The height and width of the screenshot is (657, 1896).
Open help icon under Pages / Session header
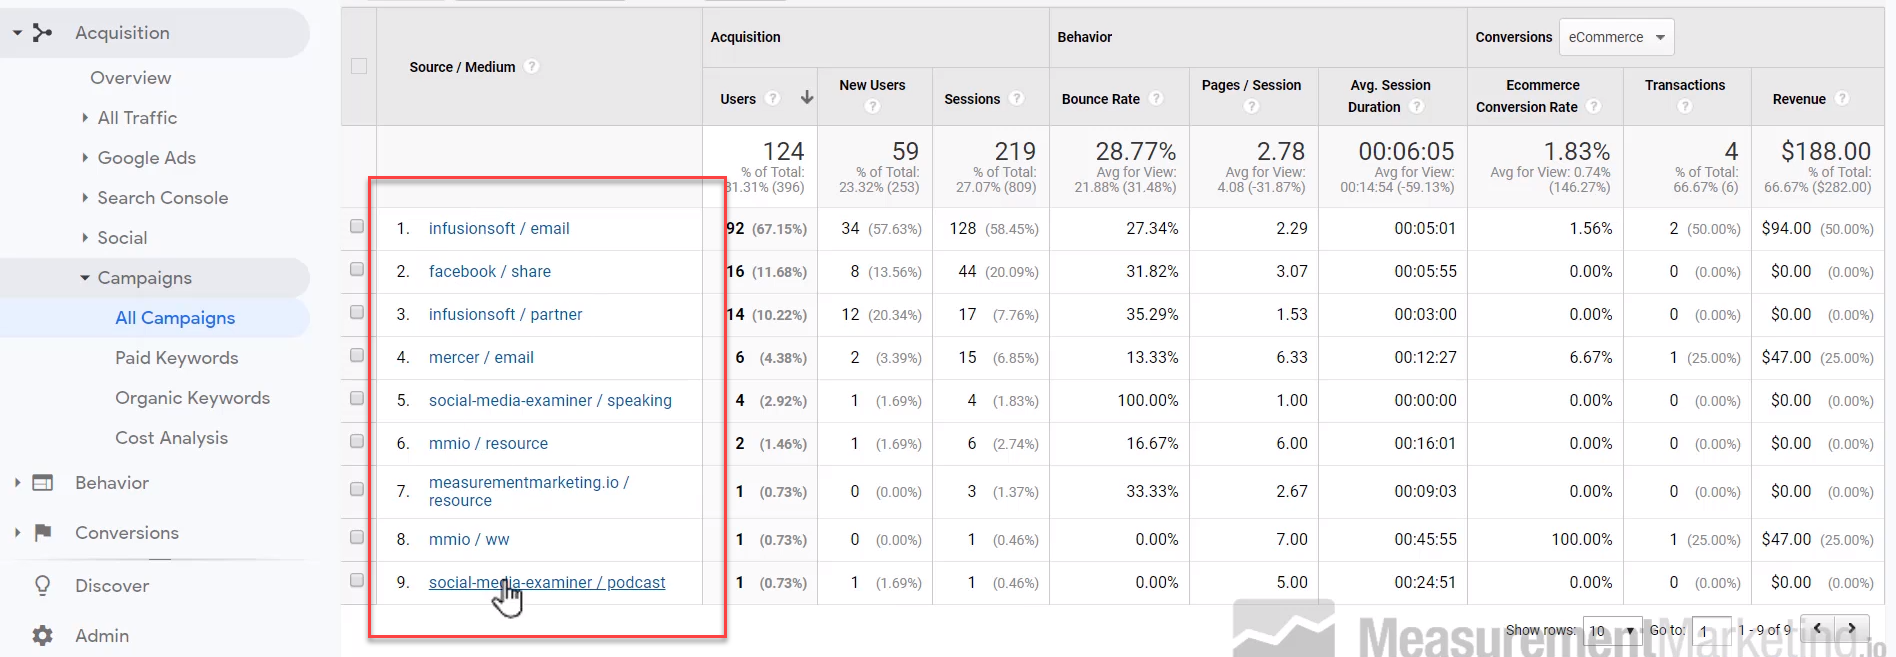(x=1252, y=106)
